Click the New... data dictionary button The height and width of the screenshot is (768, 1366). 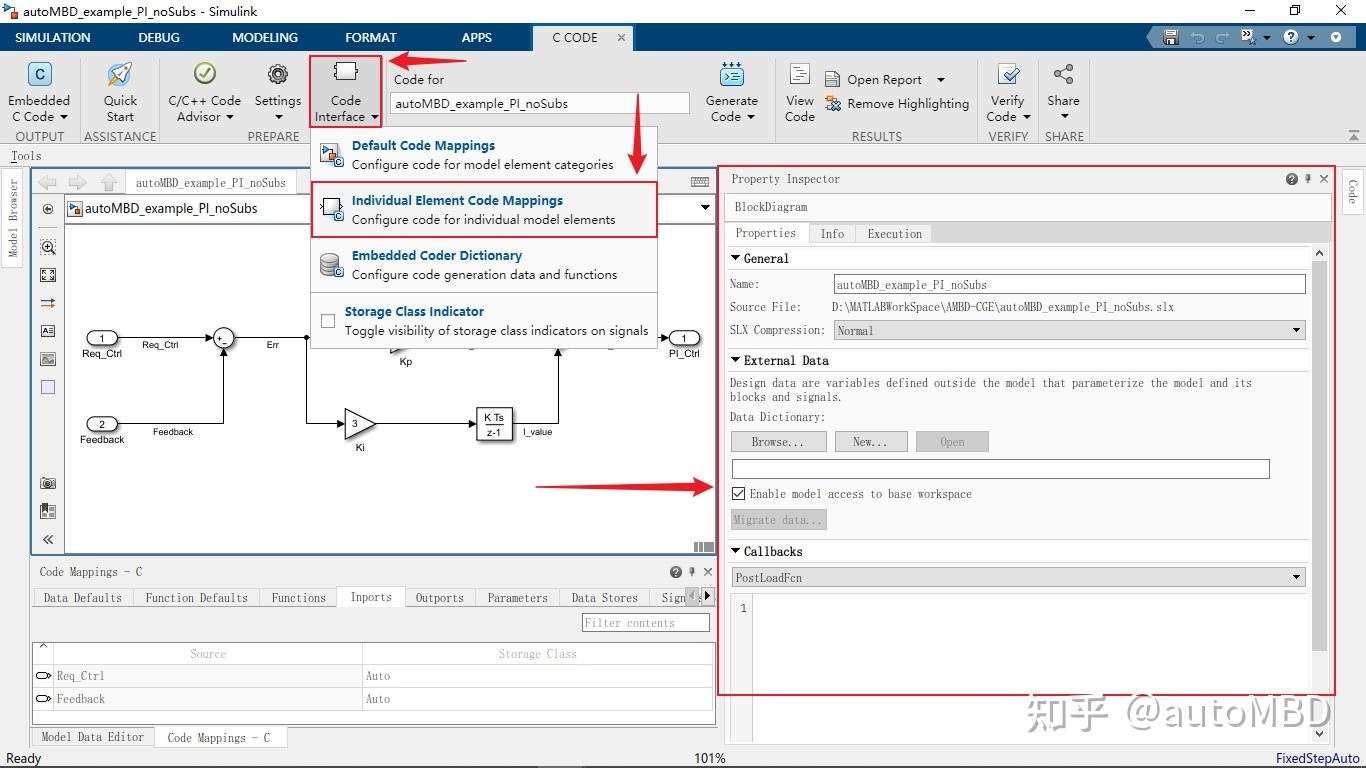[x=871, y=442]
